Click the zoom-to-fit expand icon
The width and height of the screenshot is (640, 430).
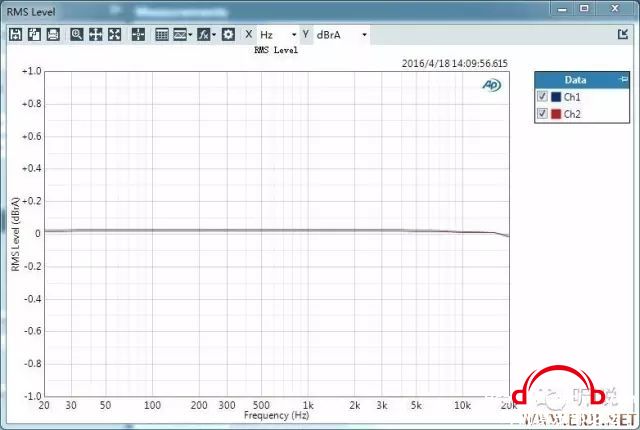tap(115, 35)
